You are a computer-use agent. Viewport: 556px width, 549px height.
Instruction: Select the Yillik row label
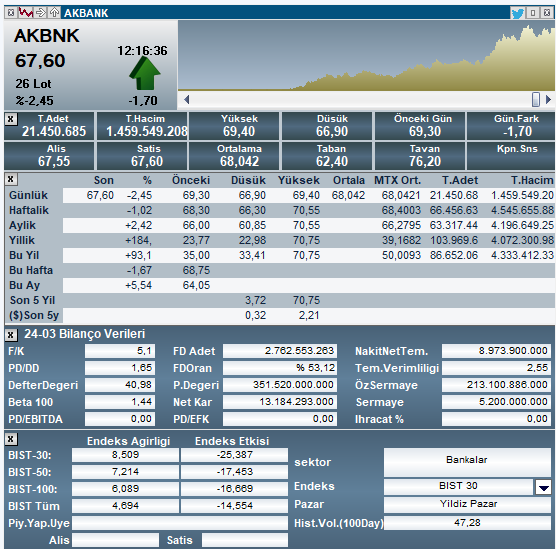click(22, 240)
